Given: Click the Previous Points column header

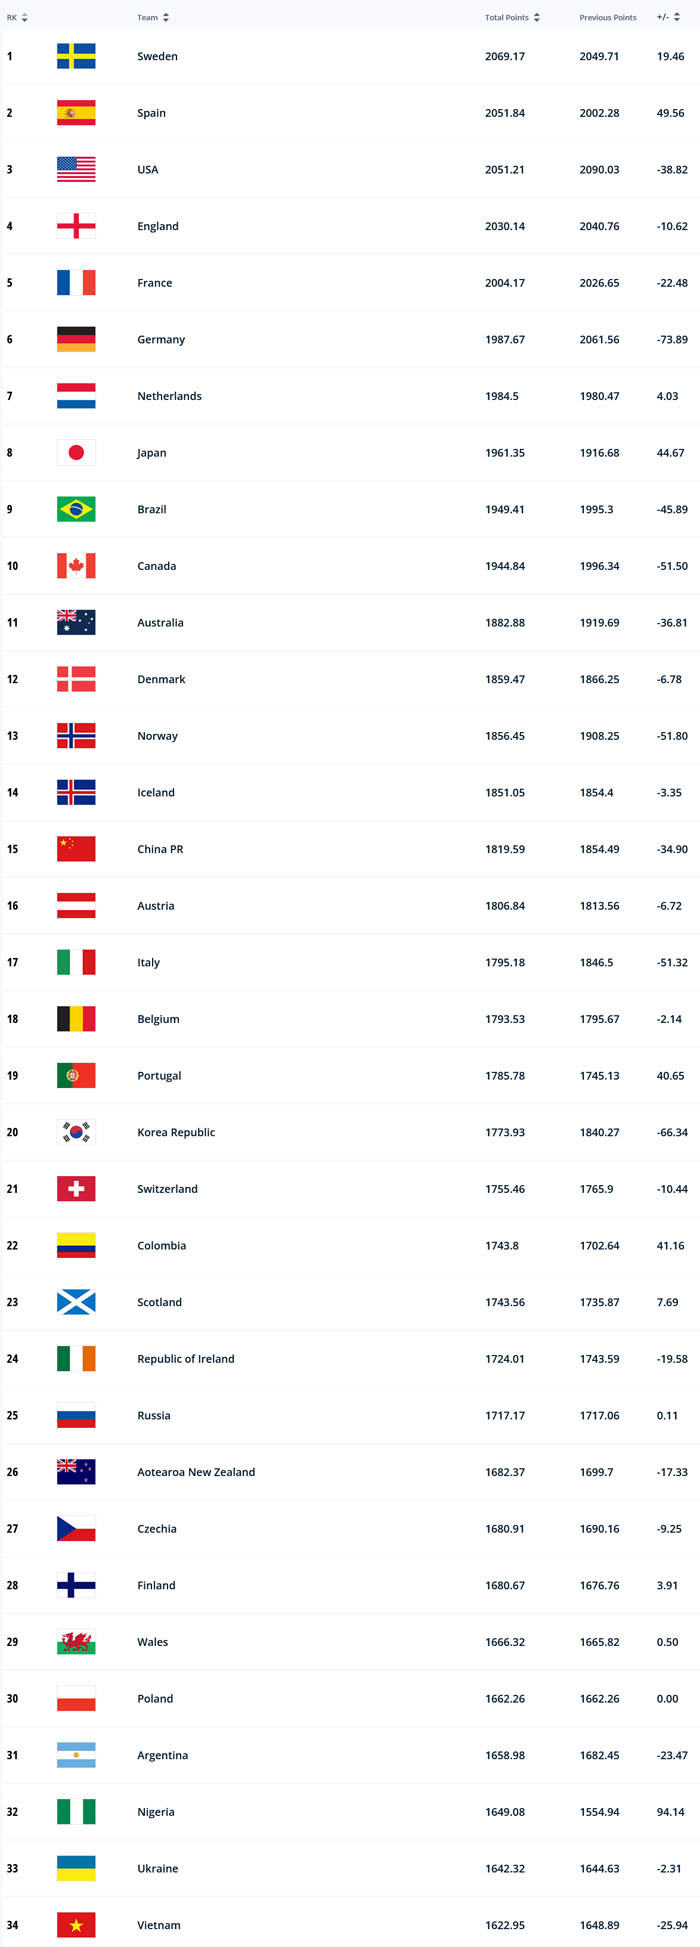Looking at the screenshot, I should 607,18.
